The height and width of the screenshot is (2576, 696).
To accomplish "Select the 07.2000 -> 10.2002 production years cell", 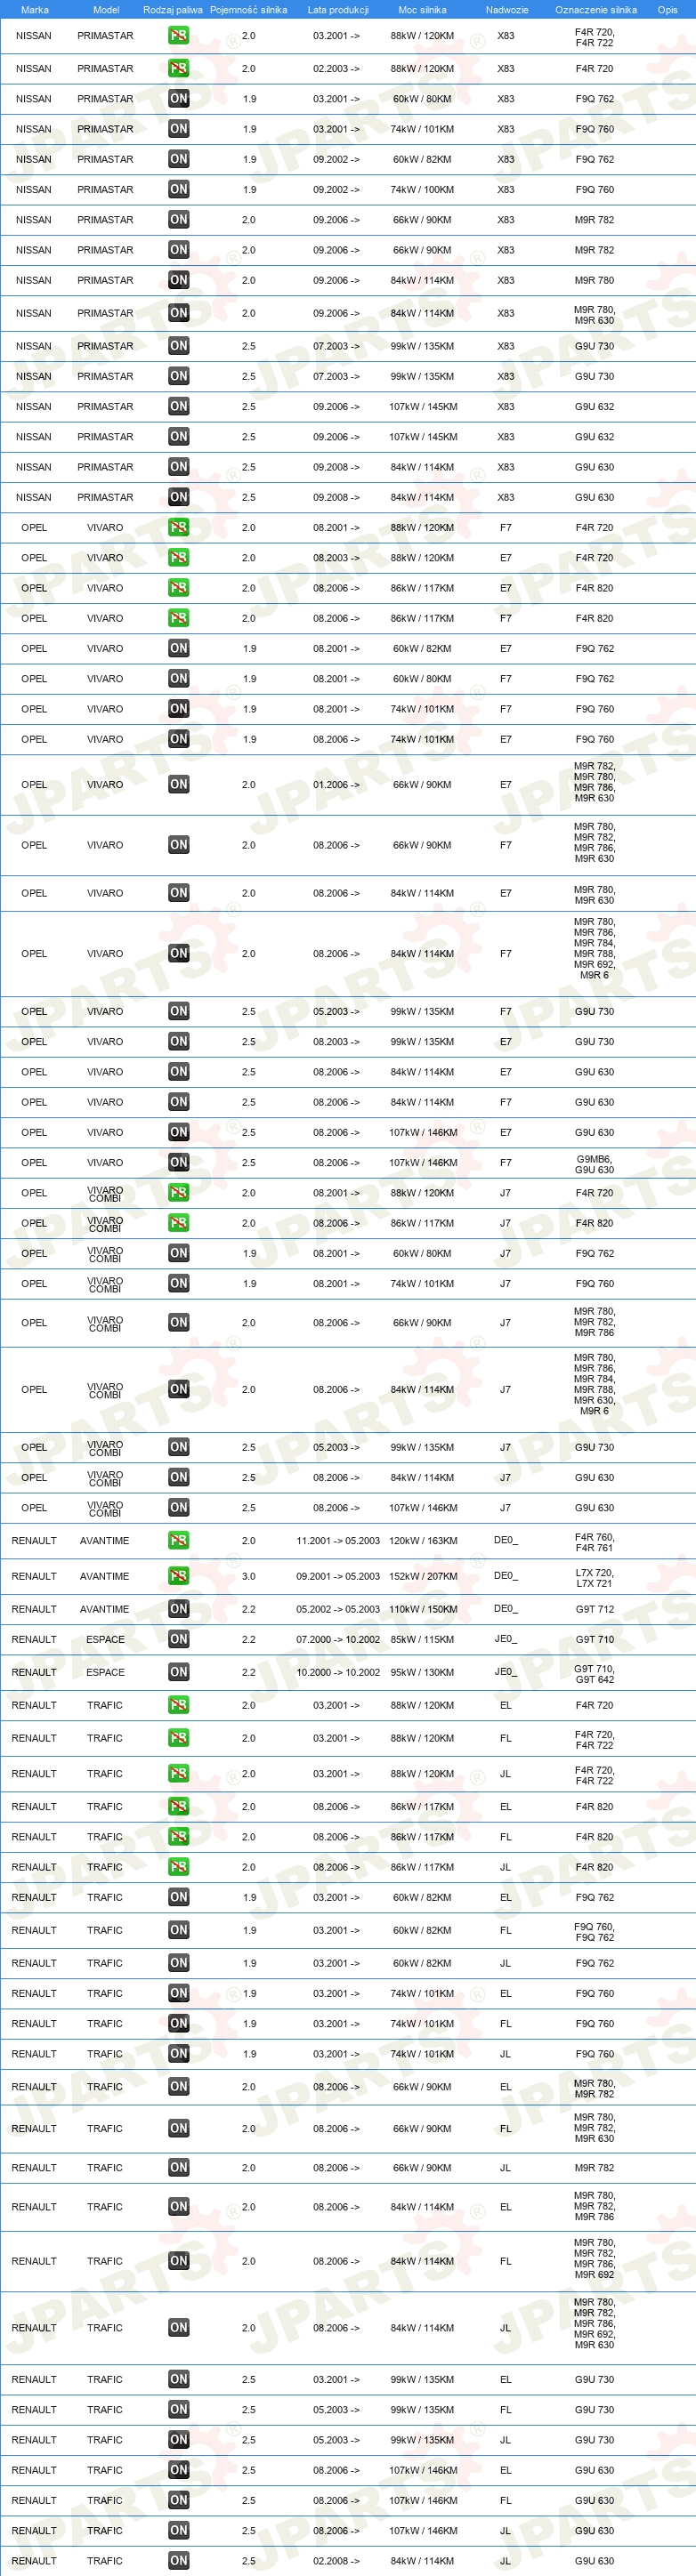I will pyautogui.click(x=338, y=1639).
